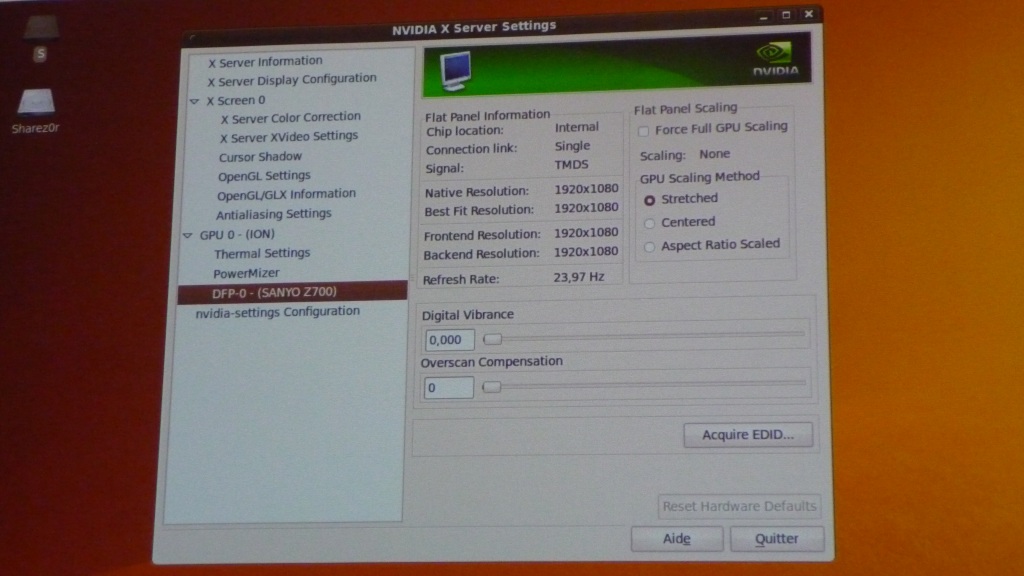Open Thermal Settings page
The image size is (1024, 576).
pos(262,253)
